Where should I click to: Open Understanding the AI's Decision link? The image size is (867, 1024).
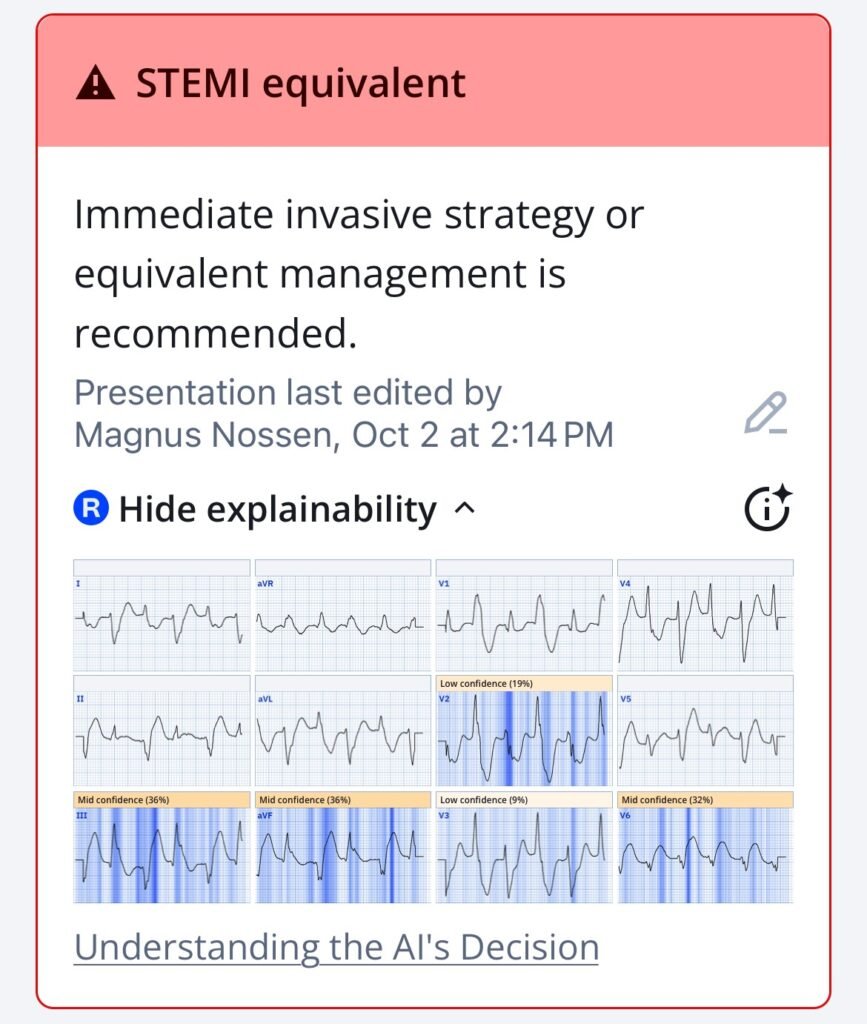coord(336,946)
